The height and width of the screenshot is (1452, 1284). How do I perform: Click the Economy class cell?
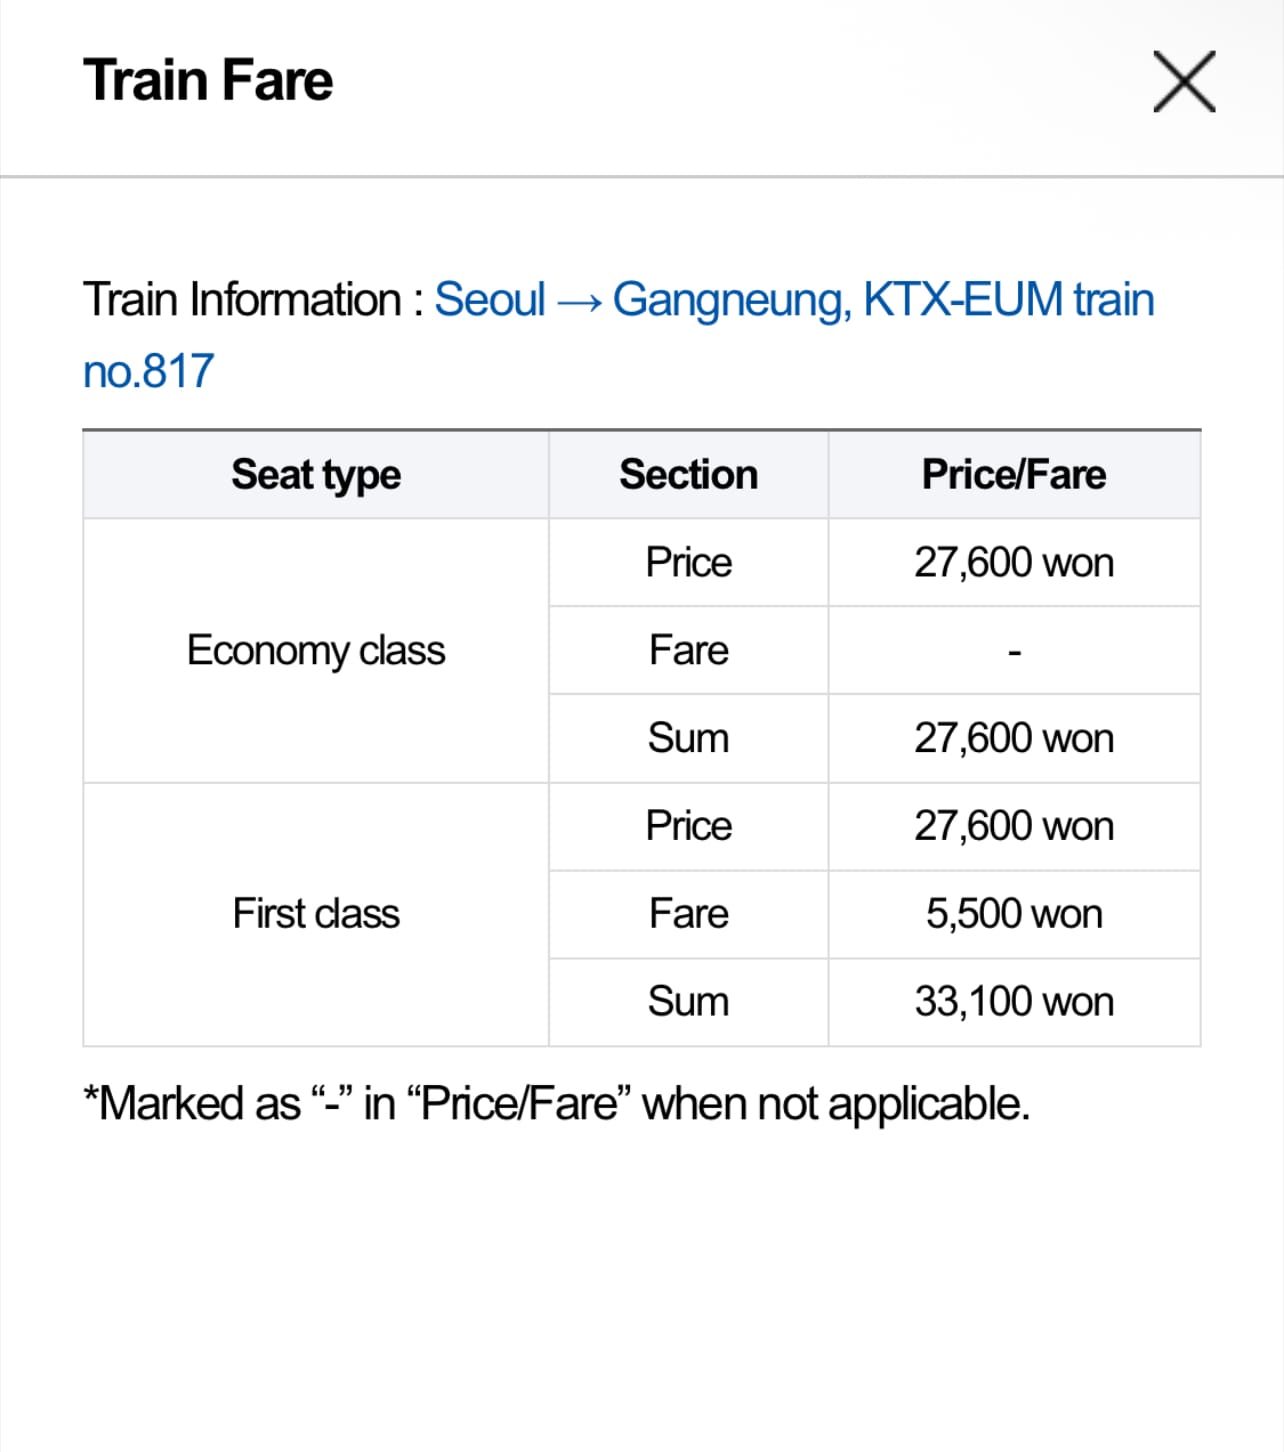[316, 650]
